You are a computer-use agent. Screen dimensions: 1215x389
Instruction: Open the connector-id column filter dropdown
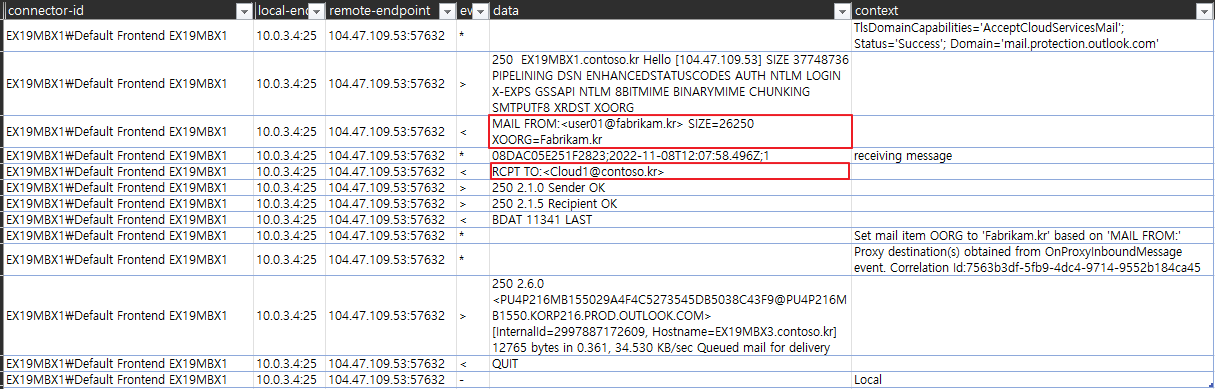click(243, 11)
